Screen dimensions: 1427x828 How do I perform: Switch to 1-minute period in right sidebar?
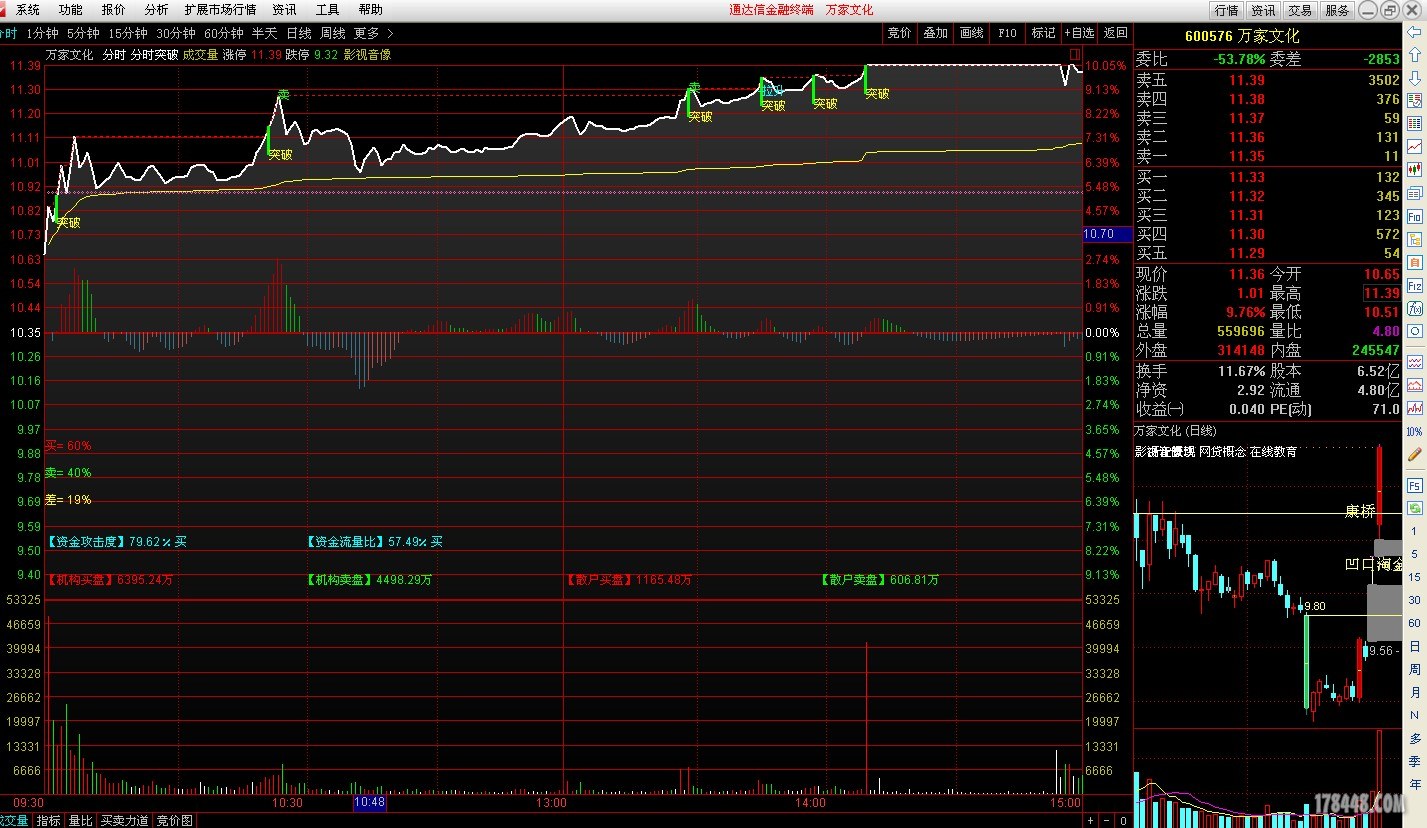[1415, 531]
